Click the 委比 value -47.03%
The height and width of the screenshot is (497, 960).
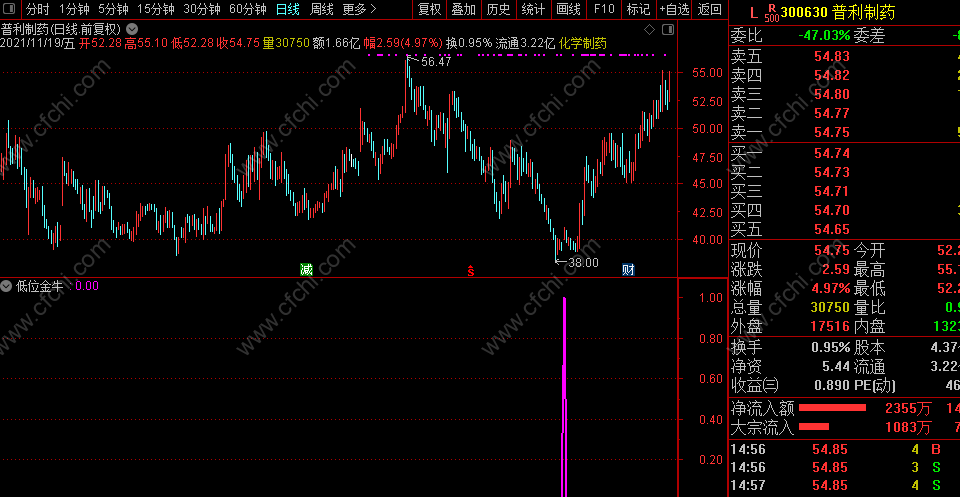[x=824, y=36]
